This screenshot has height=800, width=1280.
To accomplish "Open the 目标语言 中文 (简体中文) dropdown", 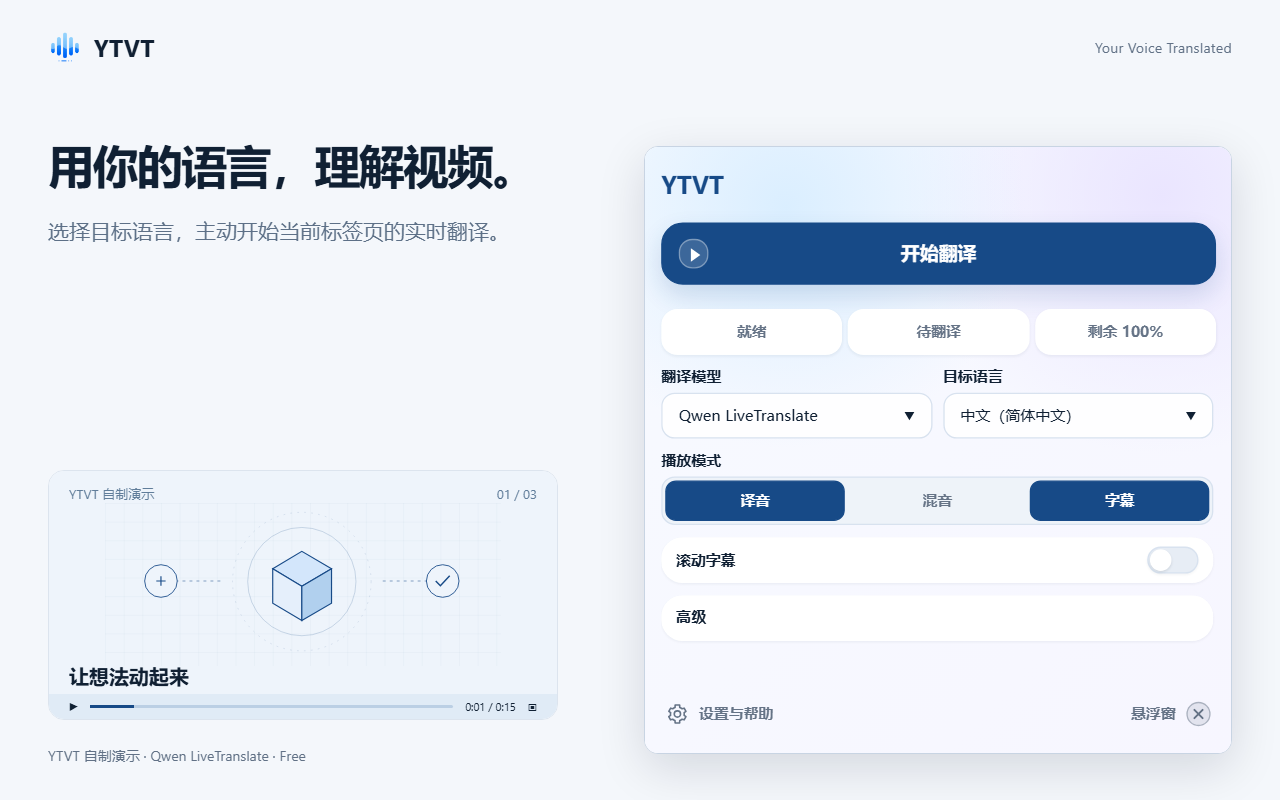I will pos(1078,416).
